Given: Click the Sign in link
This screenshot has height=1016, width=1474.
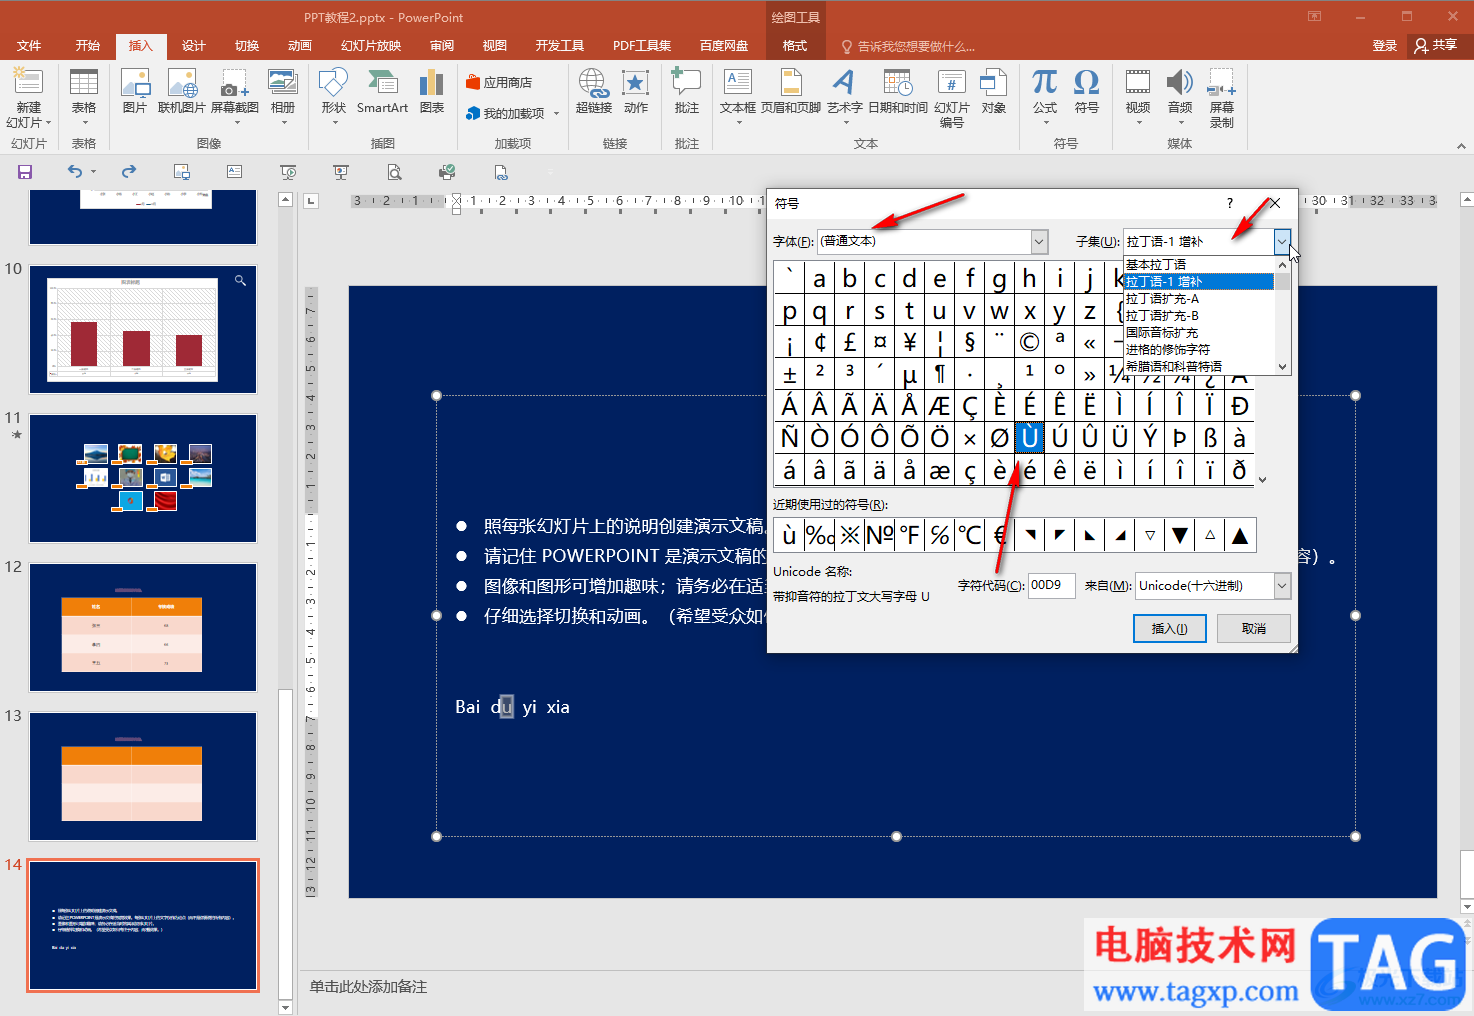Looking at the screenshot, I should pos(1385,45).
